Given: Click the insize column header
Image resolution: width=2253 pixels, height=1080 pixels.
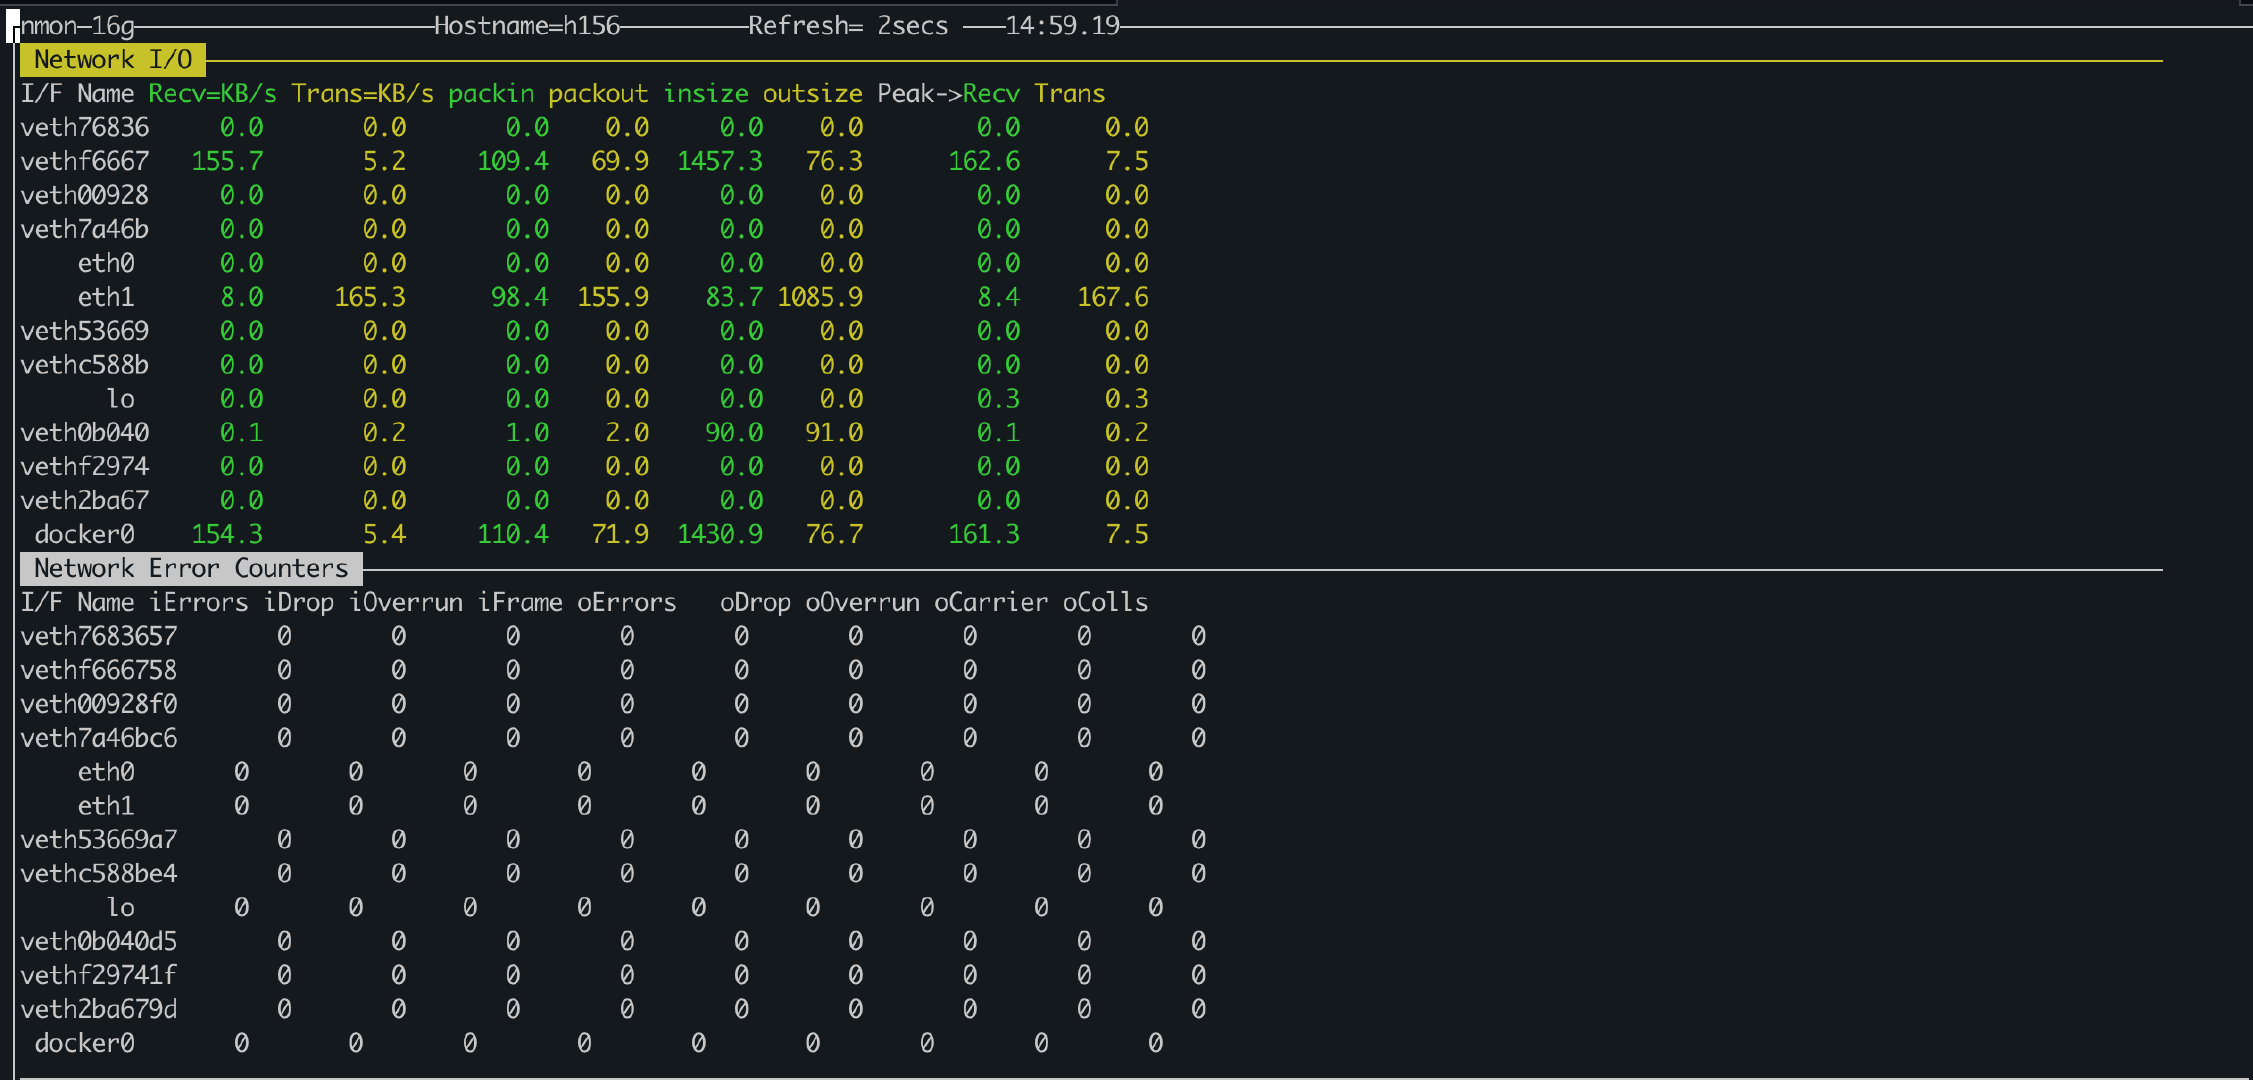Looking at the screenshot, I should point(706,94).
